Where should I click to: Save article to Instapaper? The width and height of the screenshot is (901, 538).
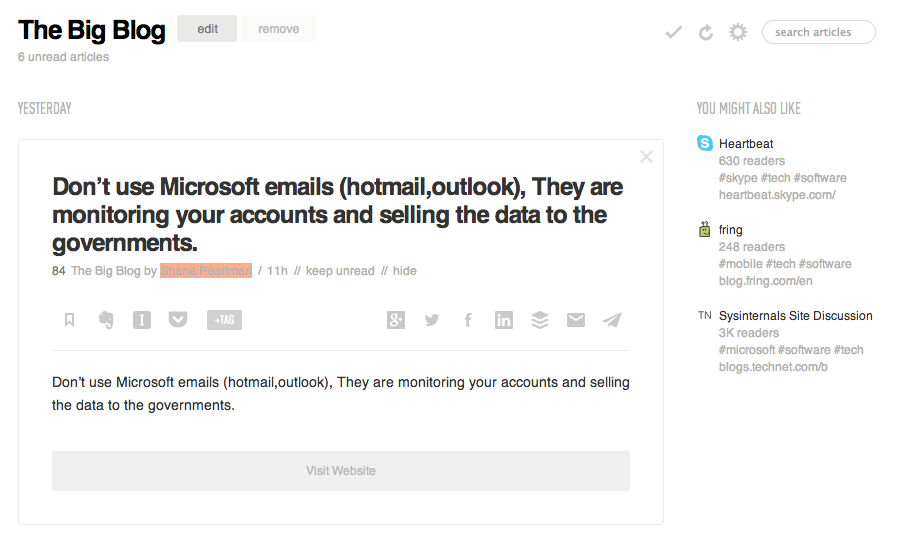(142, 320)
